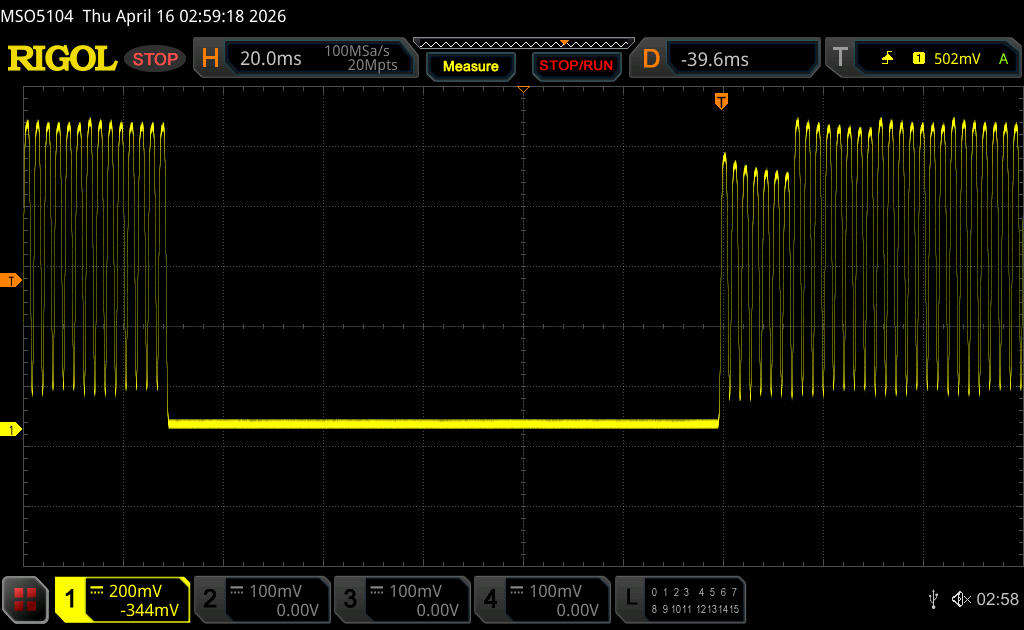Click the USB status icon
This screenshot has height=630, width=1024.
[933, 598]
